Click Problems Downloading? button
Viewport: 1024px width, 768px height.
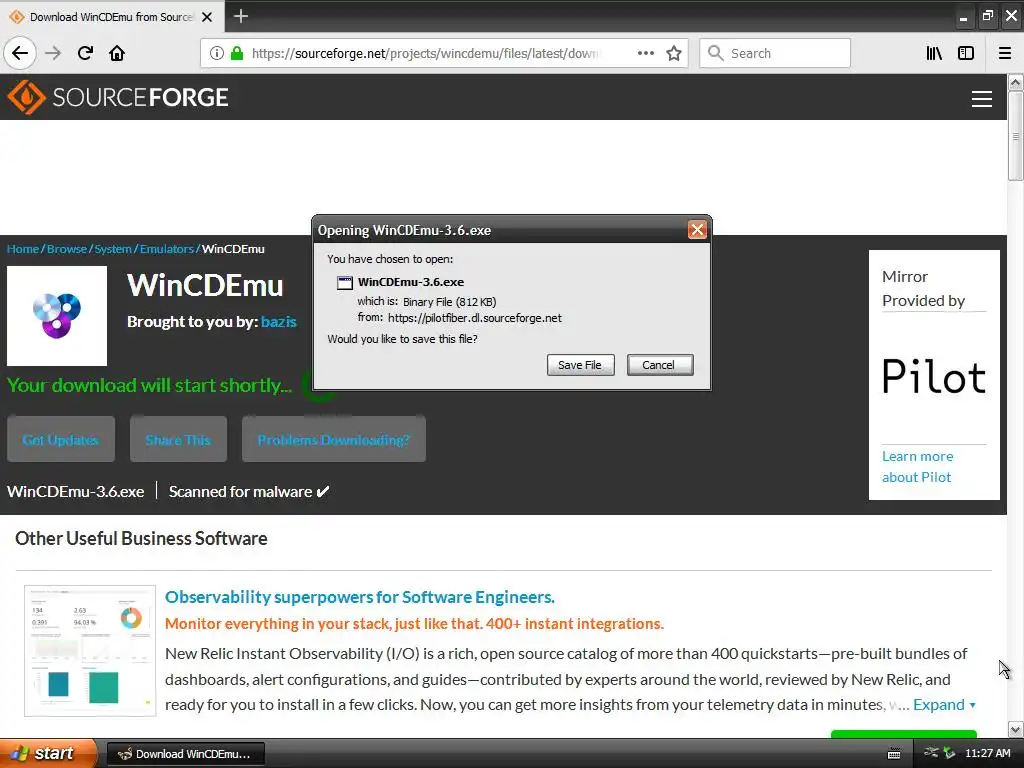click(x=334, y=440)
